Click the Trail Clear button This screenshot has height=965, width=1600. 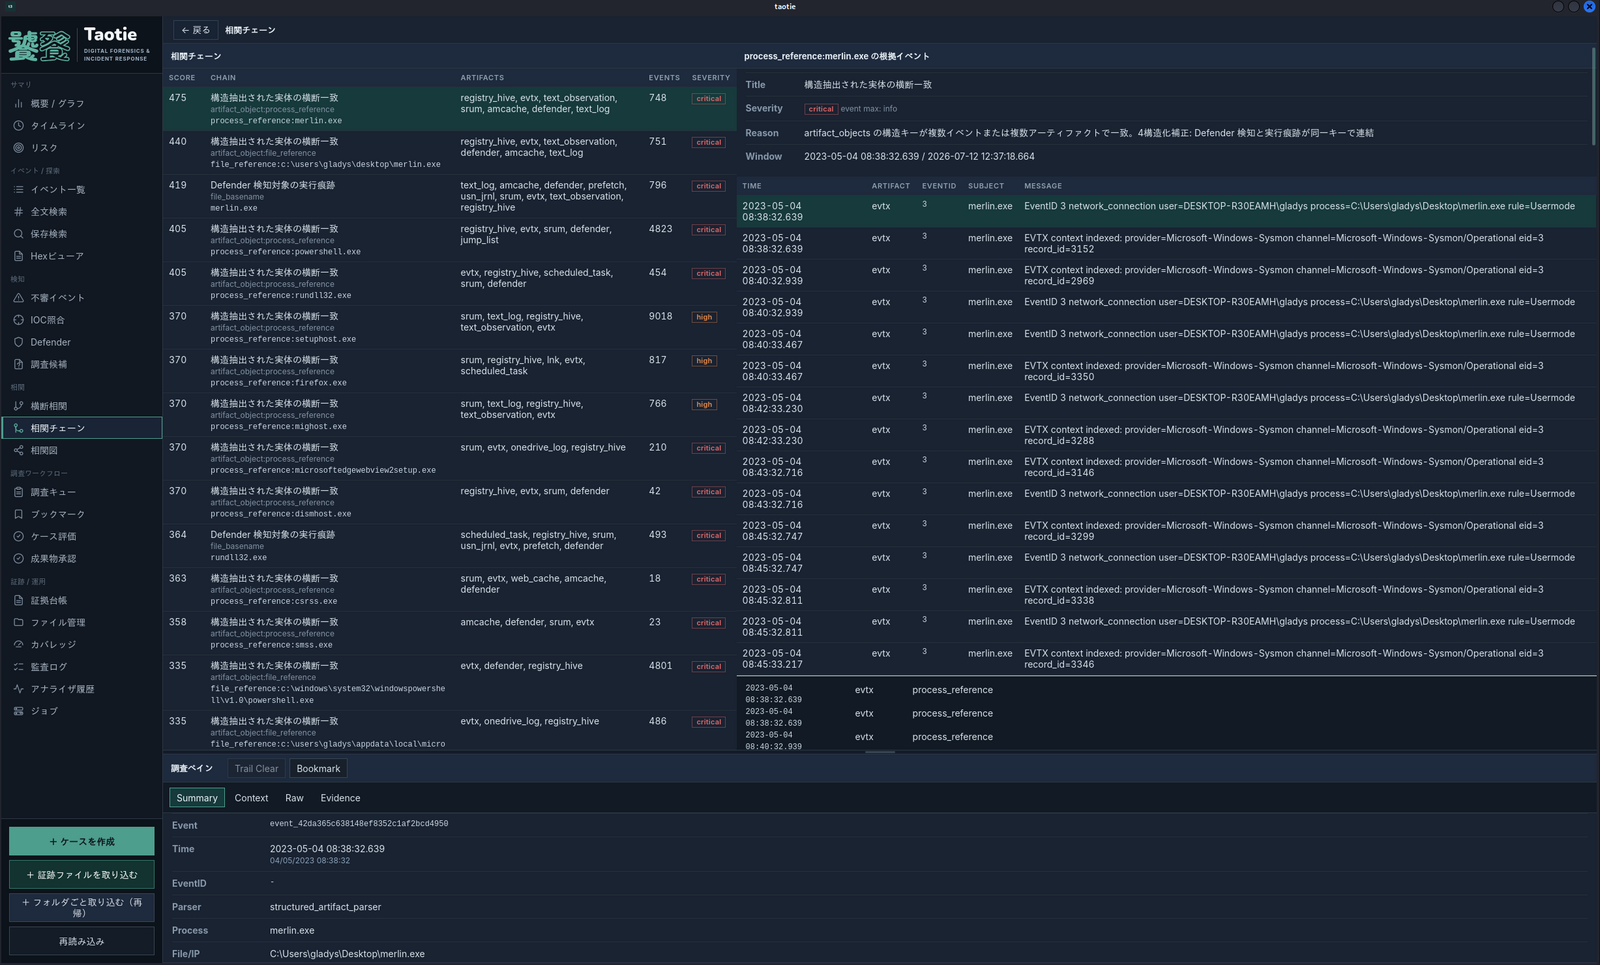click(x=256, y=768)
